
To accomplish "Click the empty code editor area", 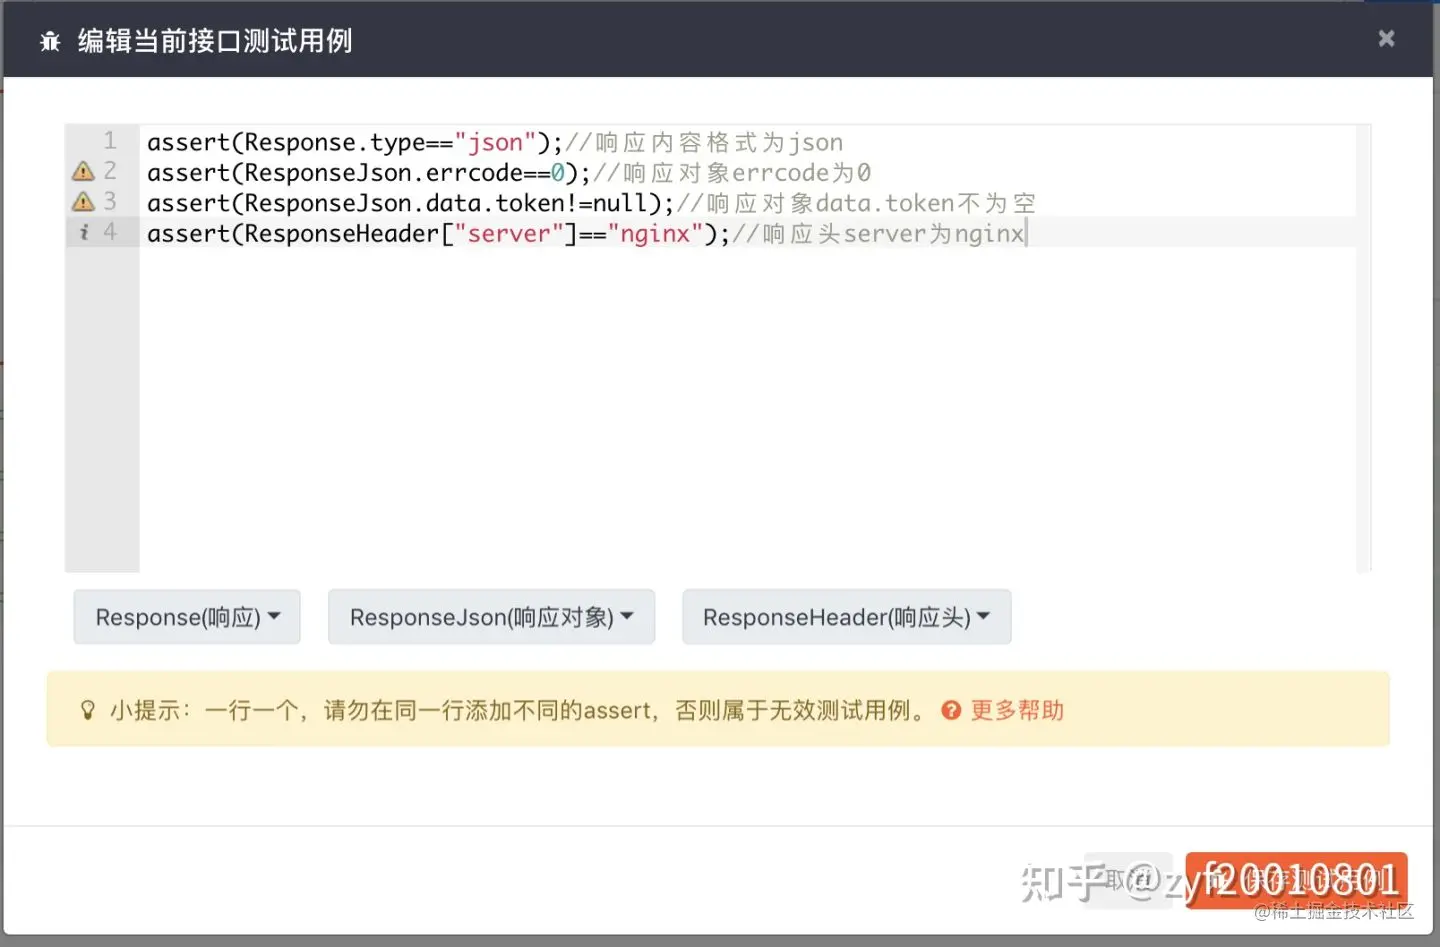I will pyautogui.click(x=748, y=410).
